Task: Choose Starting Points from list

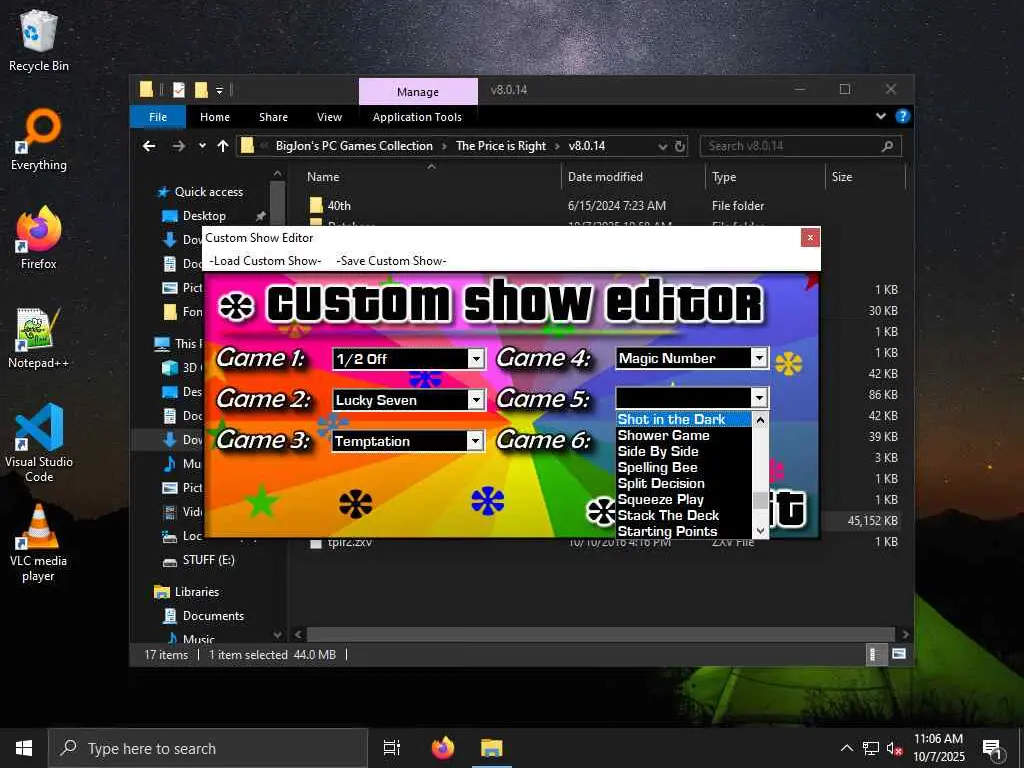Action: pos(684,532)
